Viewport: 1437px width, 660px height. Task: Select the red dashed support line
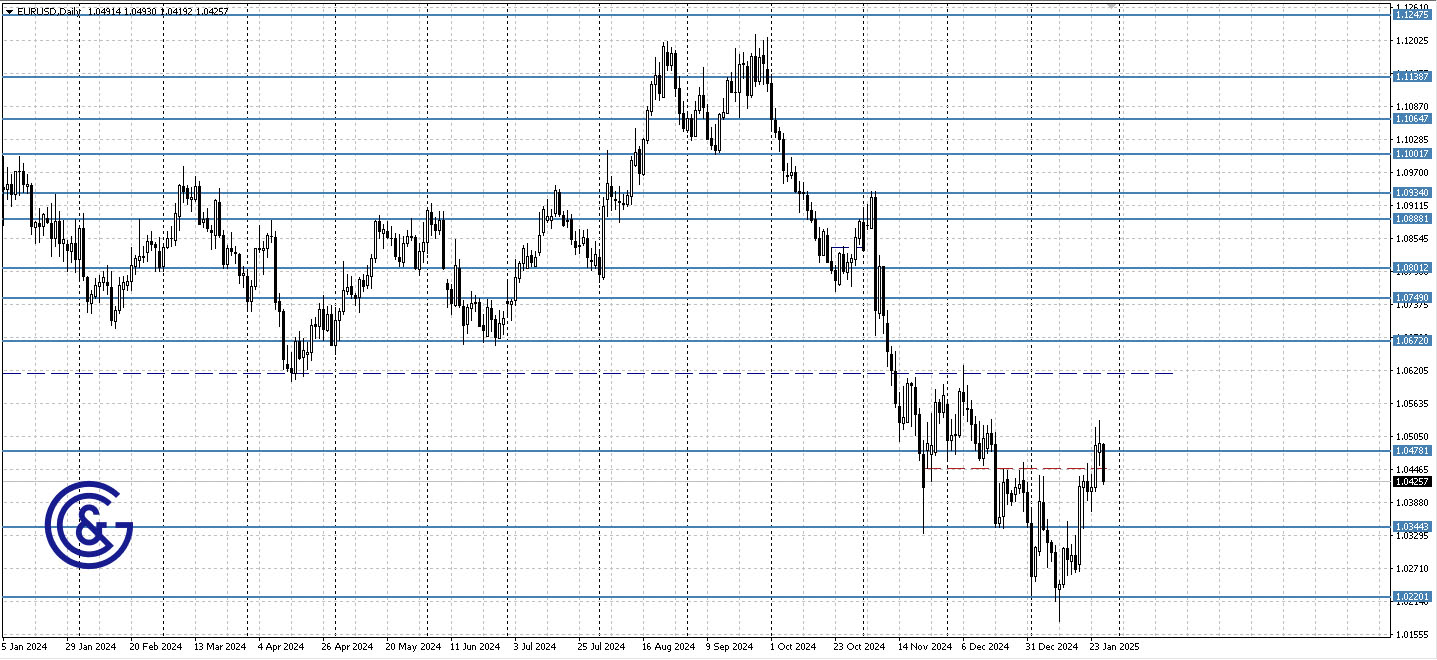click(1000, 468)
